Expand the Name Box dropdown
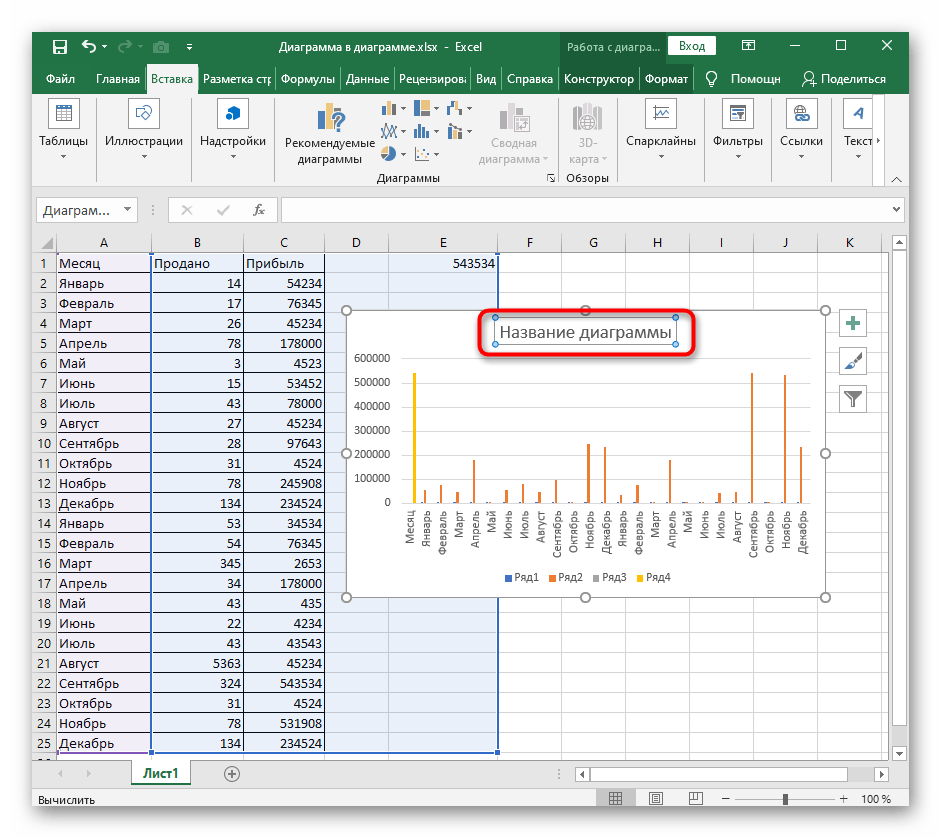 click(127, 210)
